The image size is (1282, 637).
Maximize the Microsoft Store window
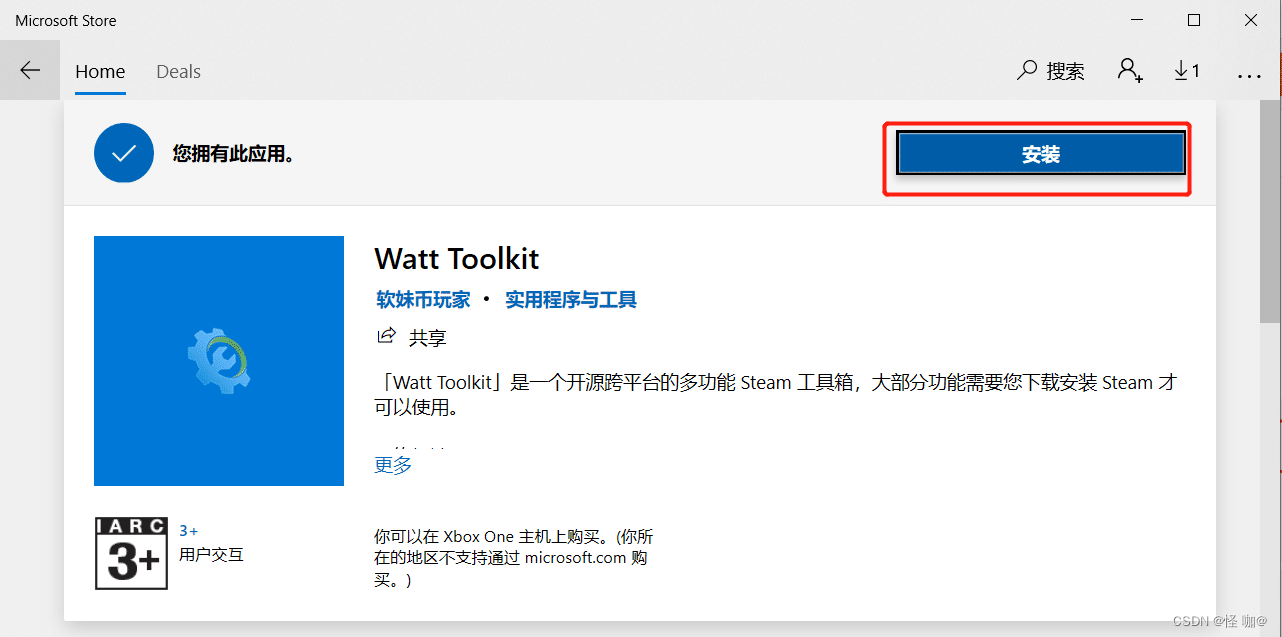(x=1194, y=20)
